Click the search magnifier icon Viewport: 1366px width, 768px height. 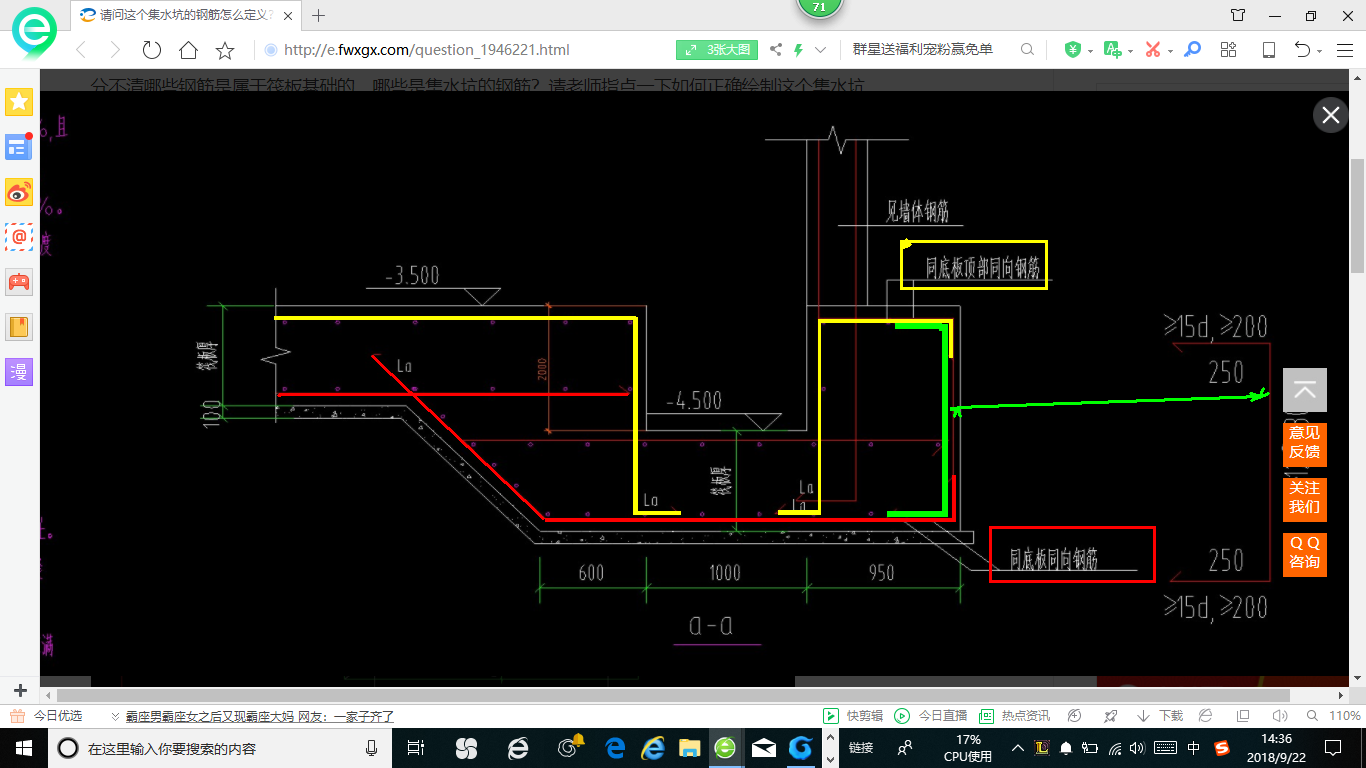pyautogui.click(x=1027, y=50)
